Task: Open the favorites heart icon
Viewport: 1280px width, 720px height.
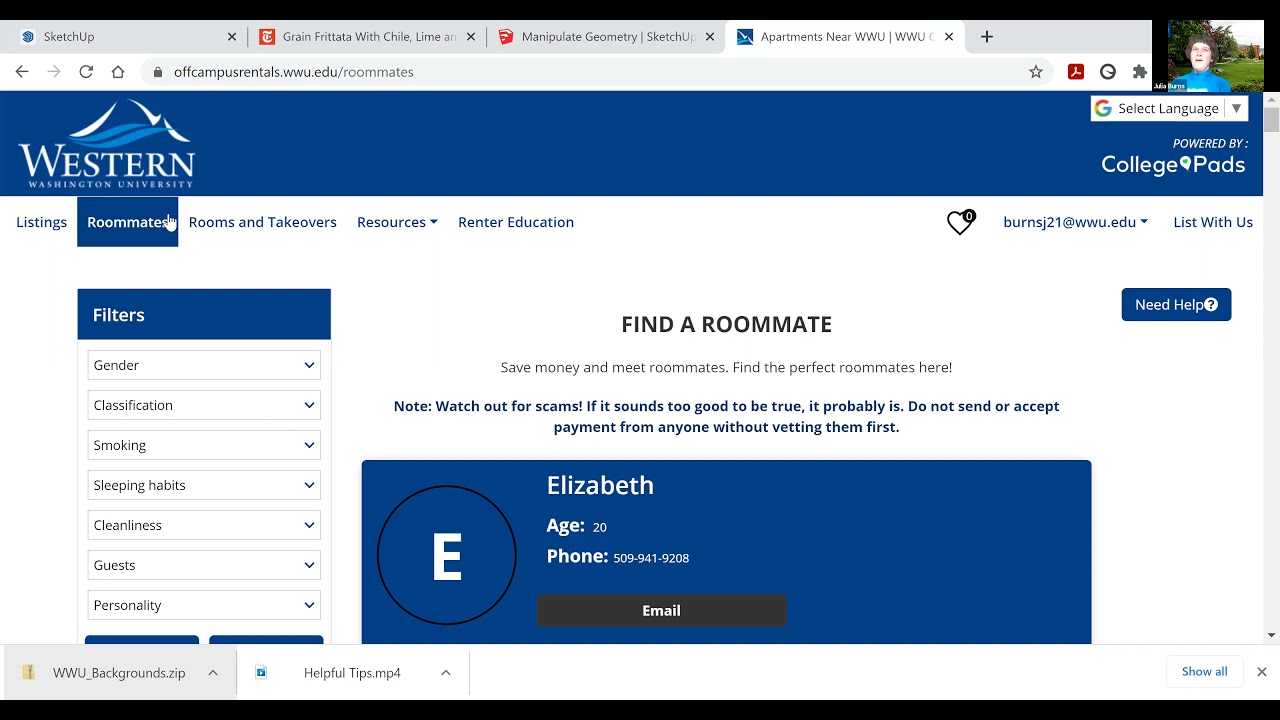Action: tap(960, 222)
